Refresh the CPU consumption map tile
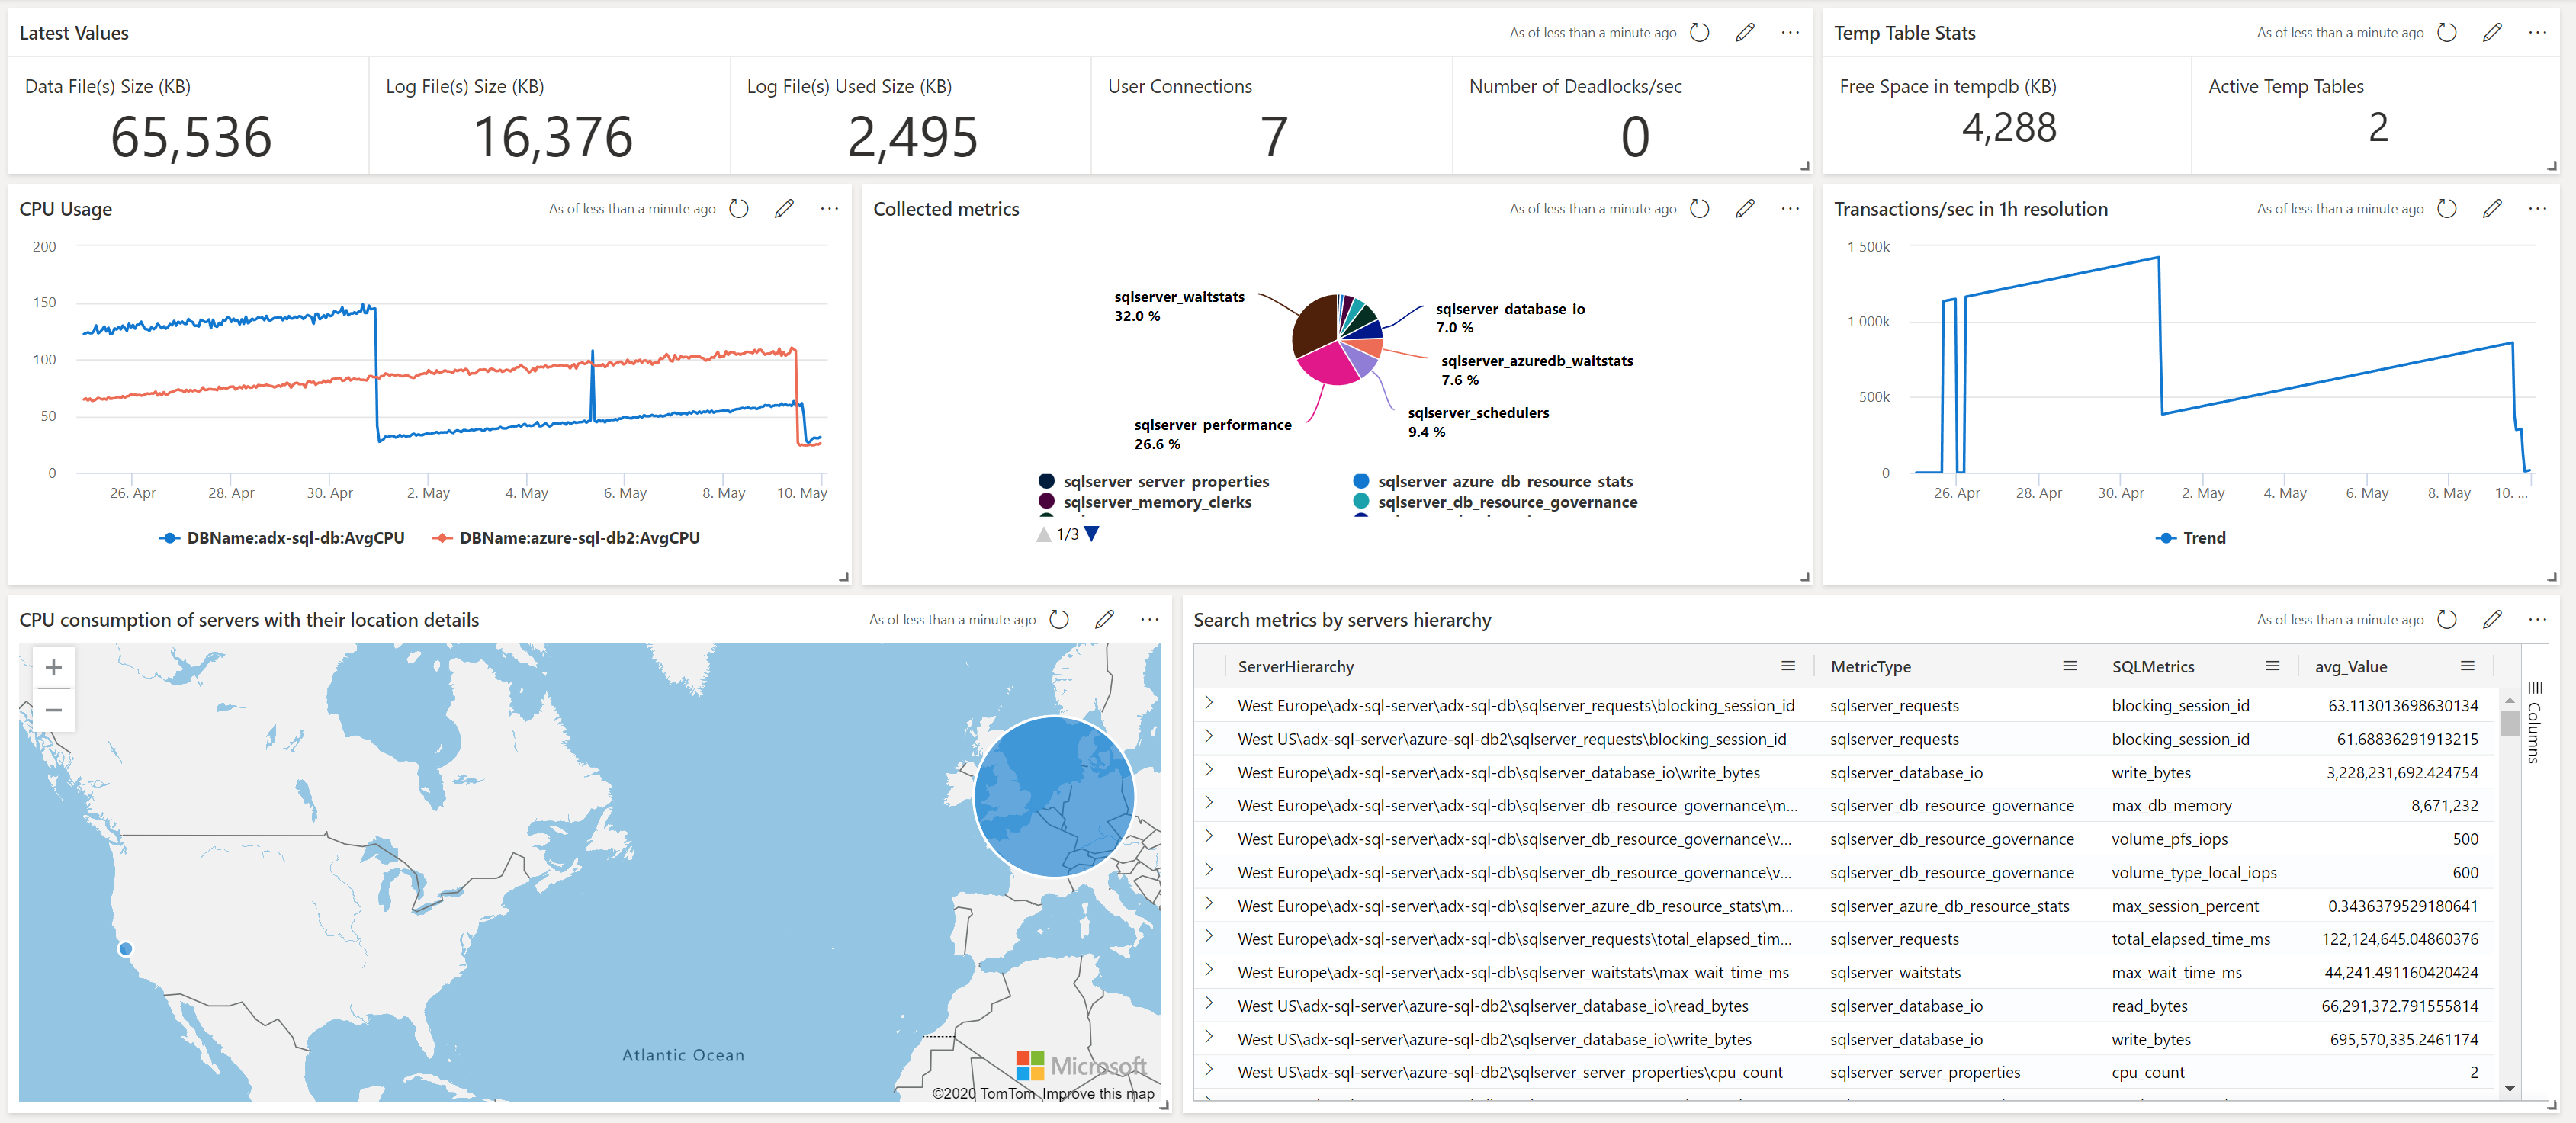Screen dimensions: 2576x1123 (1059, 620)
